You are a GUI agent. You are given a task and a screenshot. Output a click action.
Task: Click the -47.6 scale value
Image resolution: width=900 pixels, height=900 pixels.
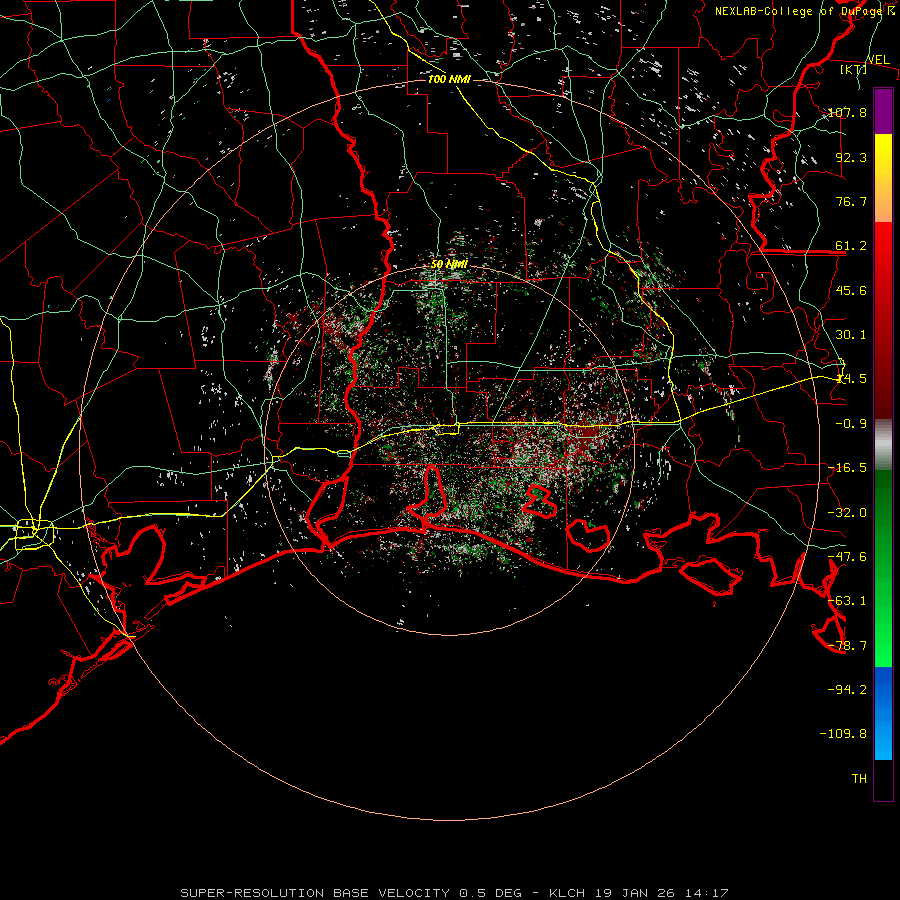[848, 557]
